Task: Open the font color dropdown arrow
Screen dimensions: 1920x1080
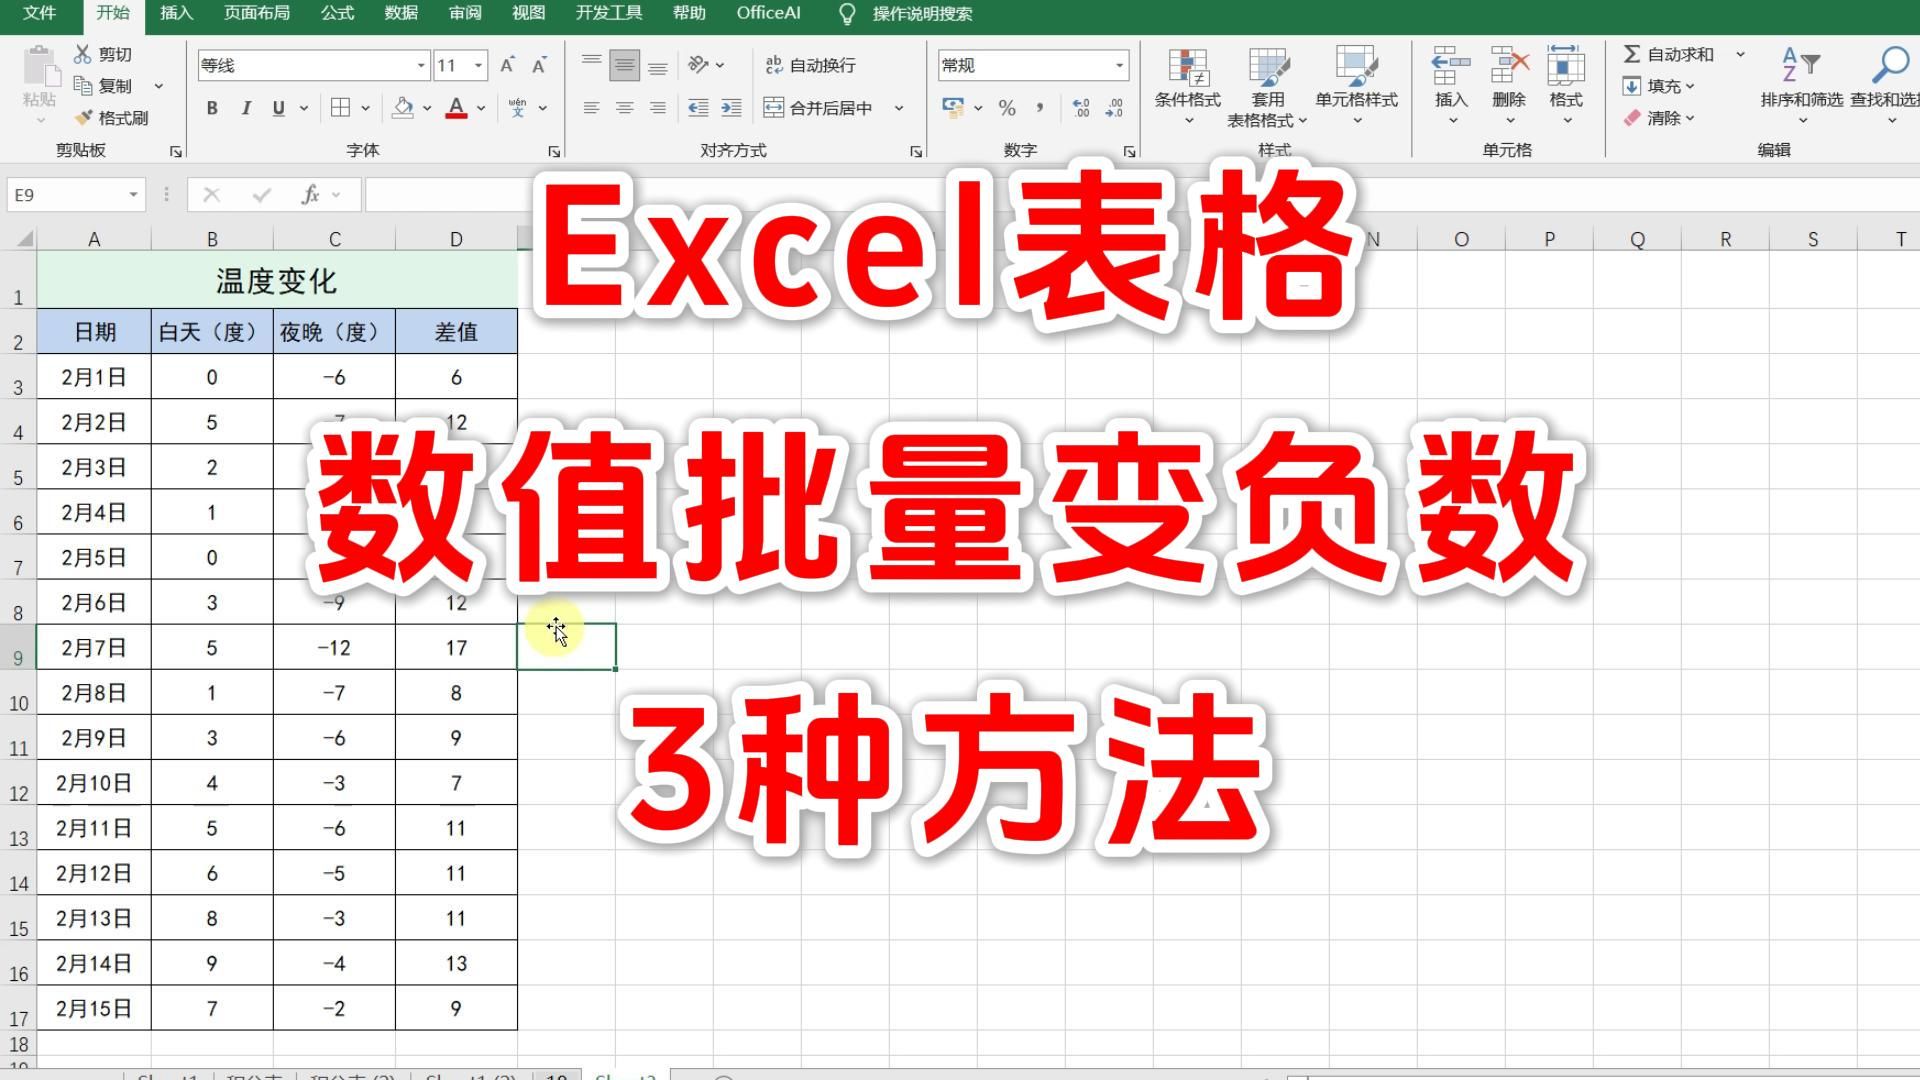Action: [481, 108]
